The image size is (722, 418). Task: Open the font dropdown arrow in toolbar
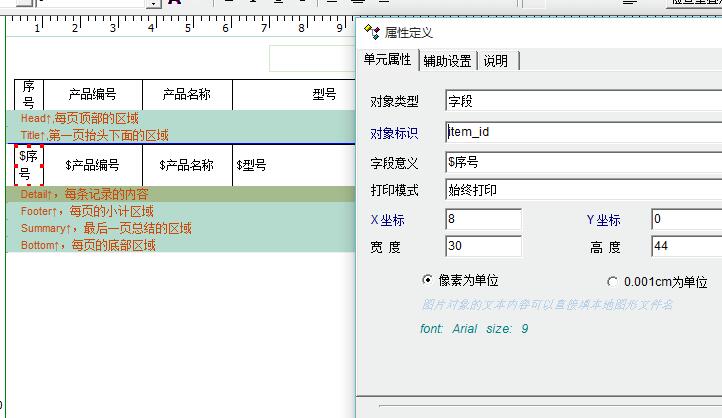pyautogui.click(x=153, y=3)
